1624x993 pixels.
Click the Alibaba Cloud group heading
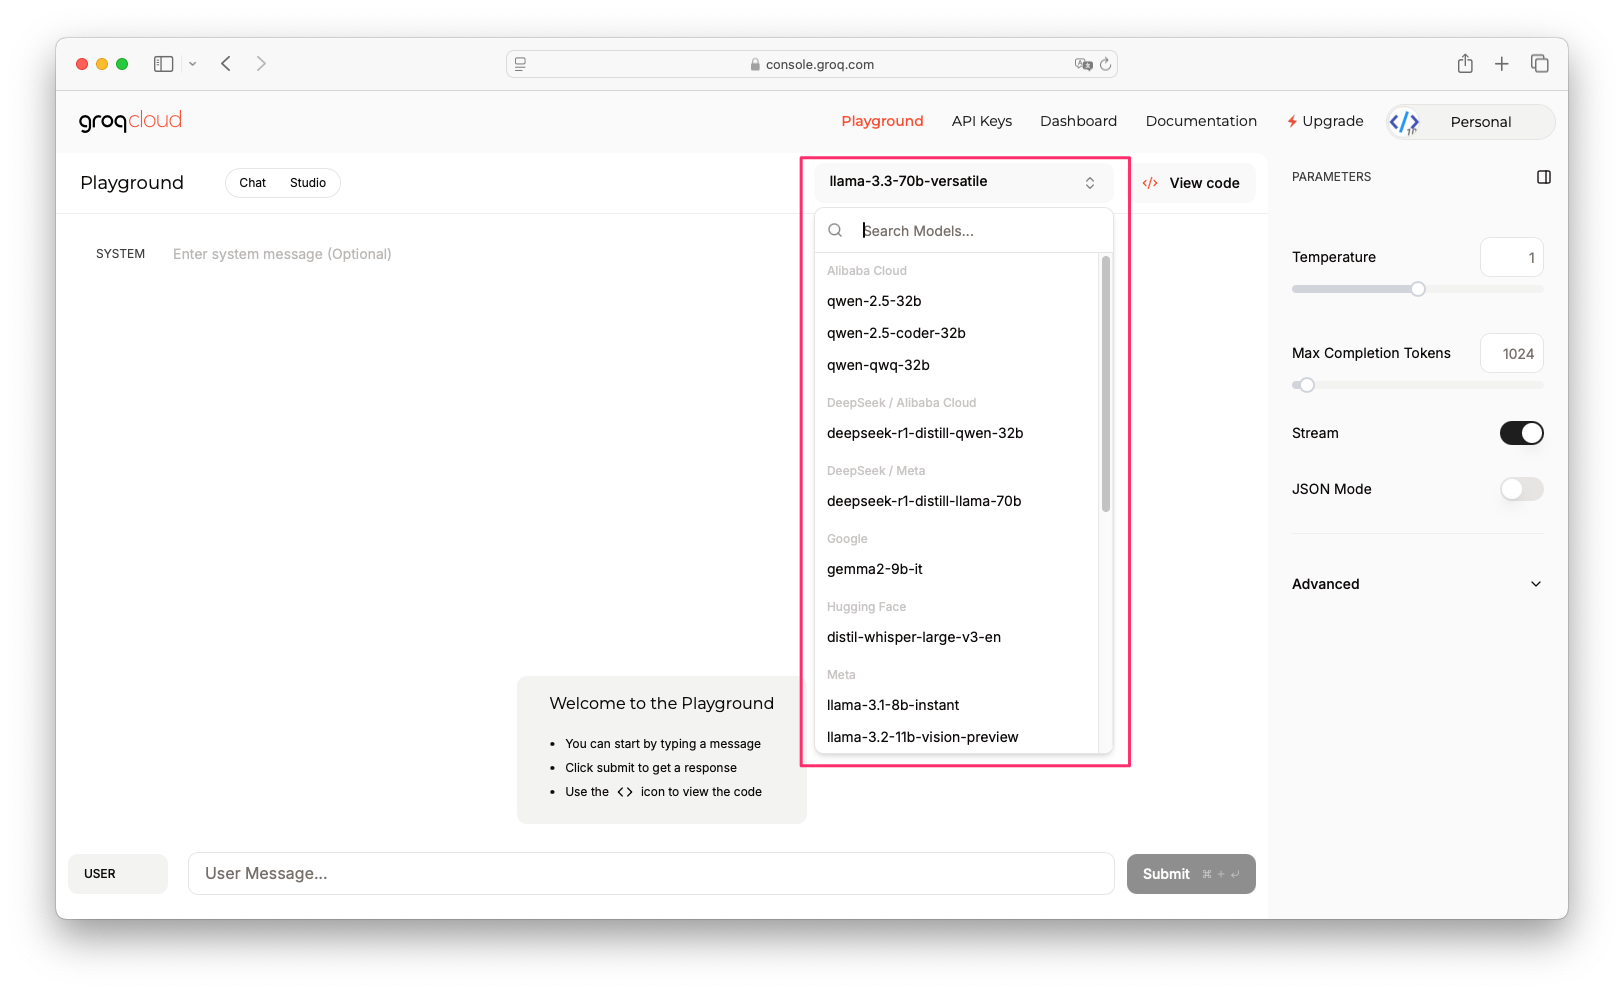(867, 271)
